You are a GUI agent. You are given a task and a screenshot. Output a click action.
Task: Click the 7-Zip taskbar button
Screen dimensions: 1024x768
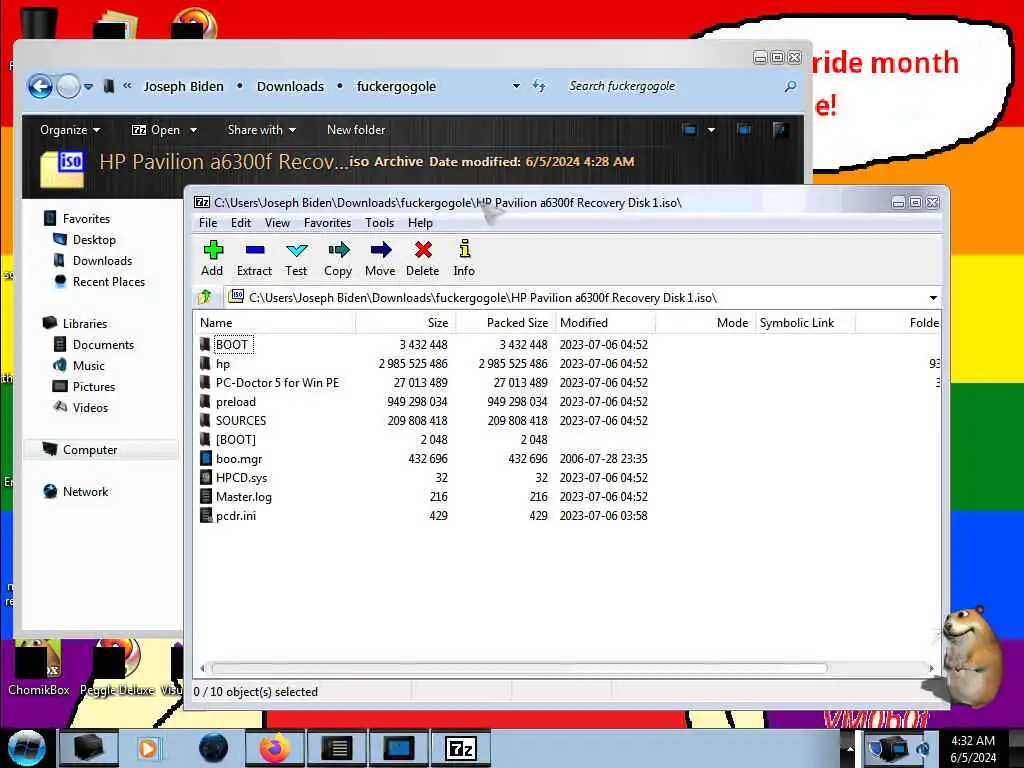pos(460,748)
